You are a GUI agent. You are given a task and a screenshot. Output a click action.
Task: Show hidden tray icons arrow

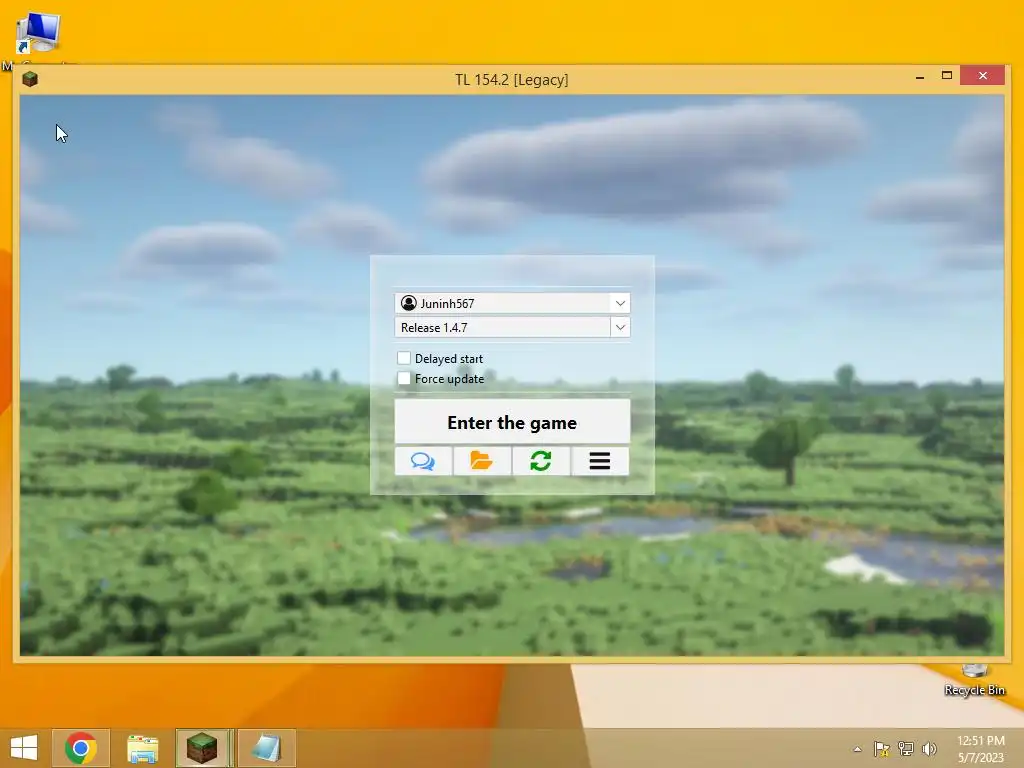click(857, 749)
